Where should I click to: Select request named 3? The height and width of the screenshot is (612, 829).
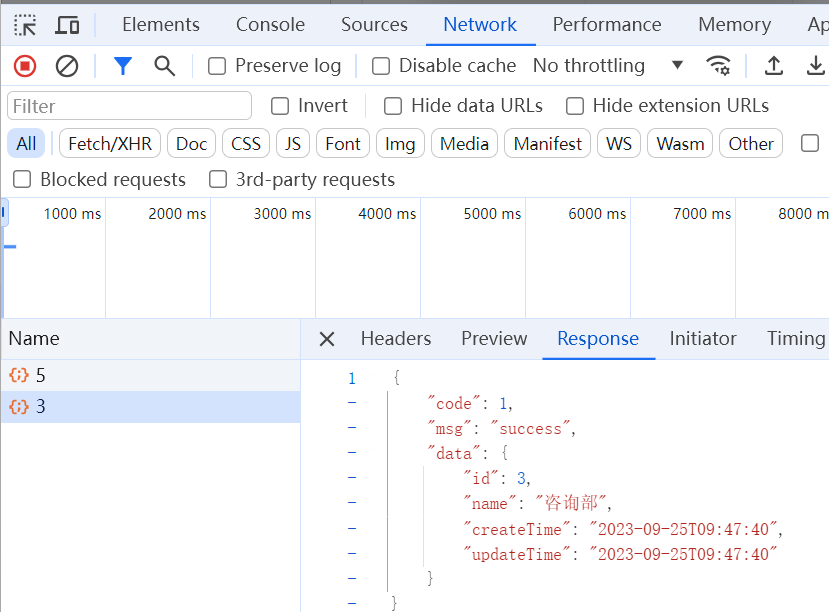coord(151,407)
